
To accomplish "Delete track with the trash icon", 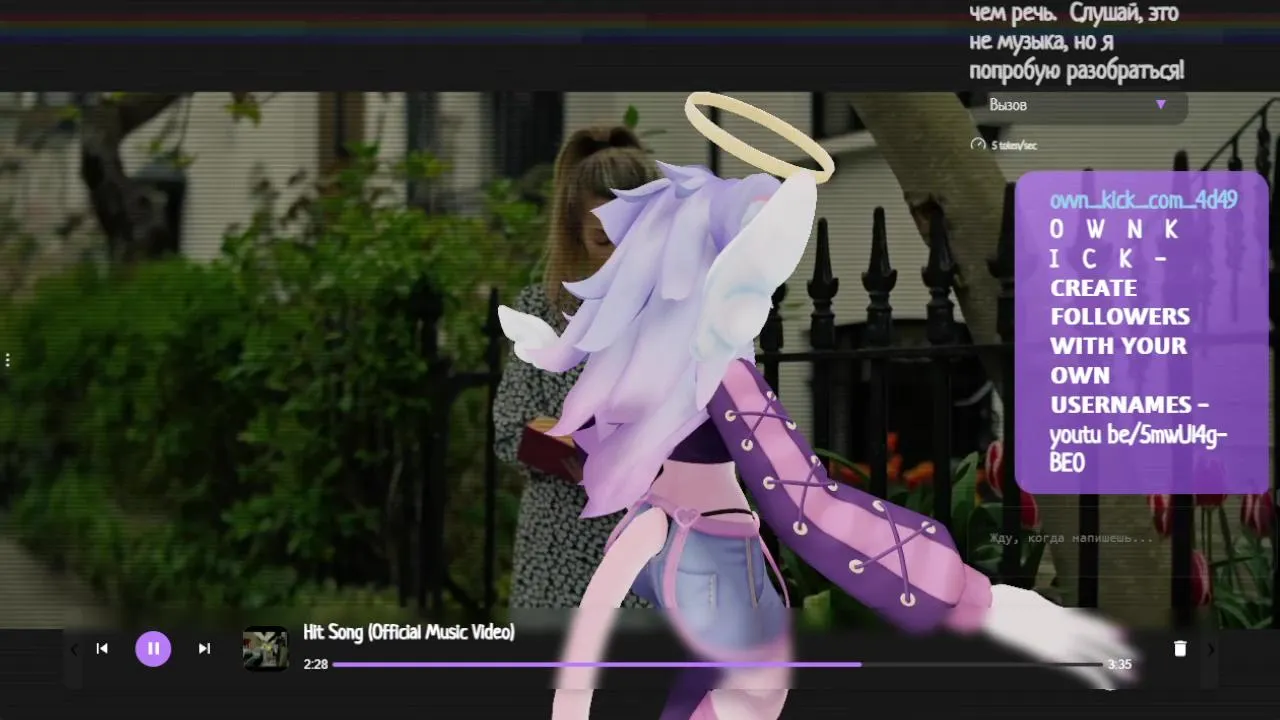I will click(1180, 648).
